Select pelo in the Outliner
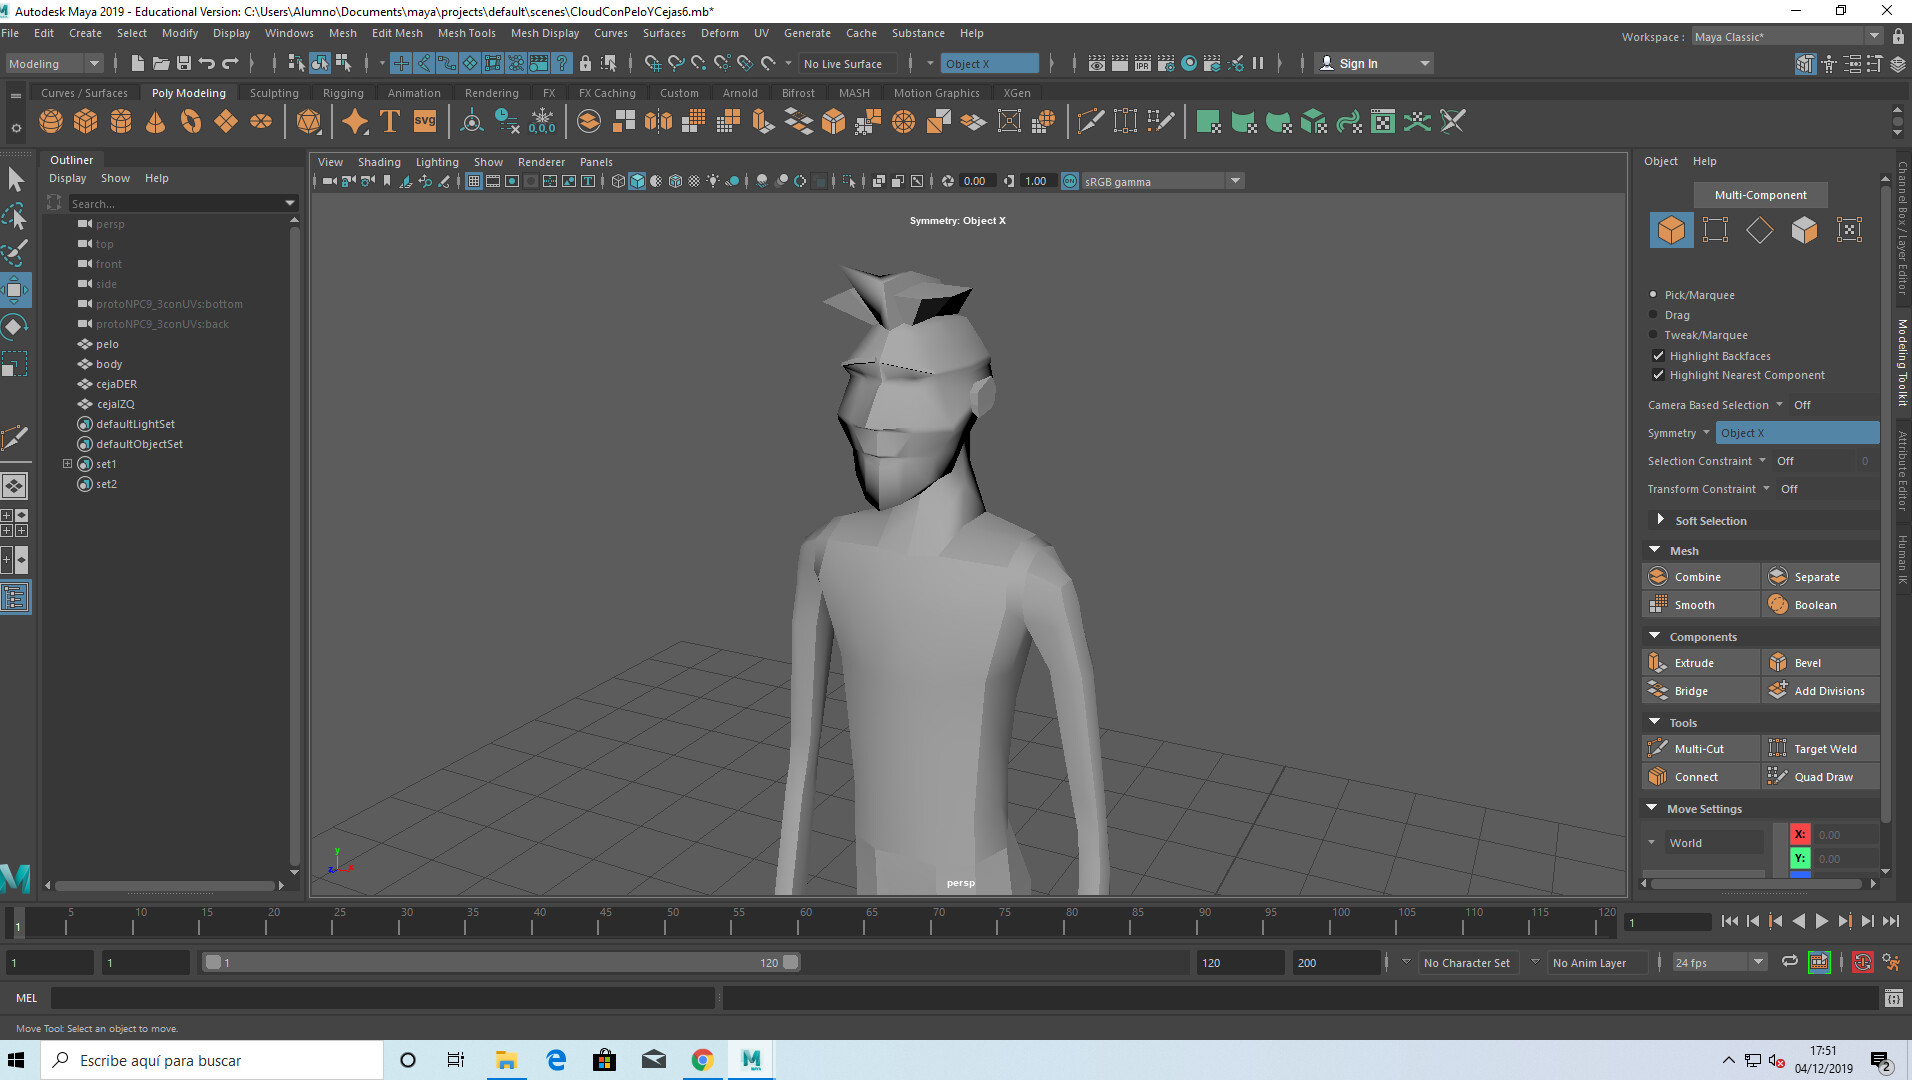 [109, 343]
